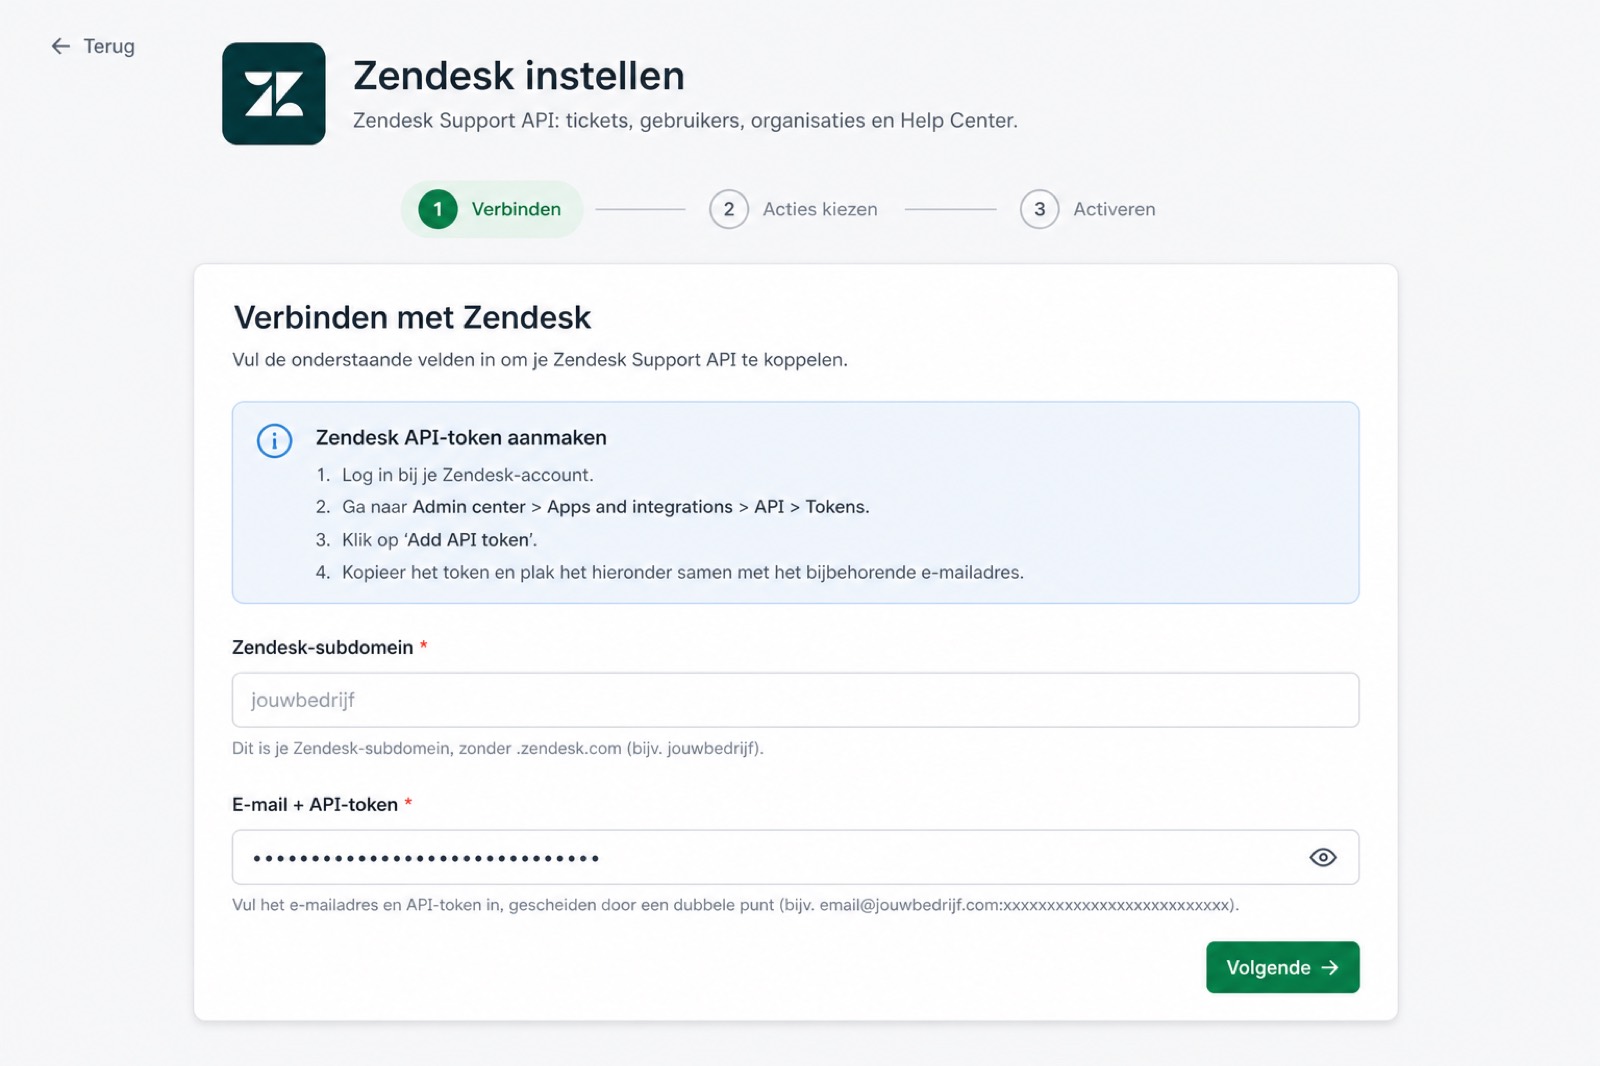Click the 'Verbinden met Zendesk' heading
Image resolution: width=1600 pixels, height=1066 pixels.
click(412, 318)
